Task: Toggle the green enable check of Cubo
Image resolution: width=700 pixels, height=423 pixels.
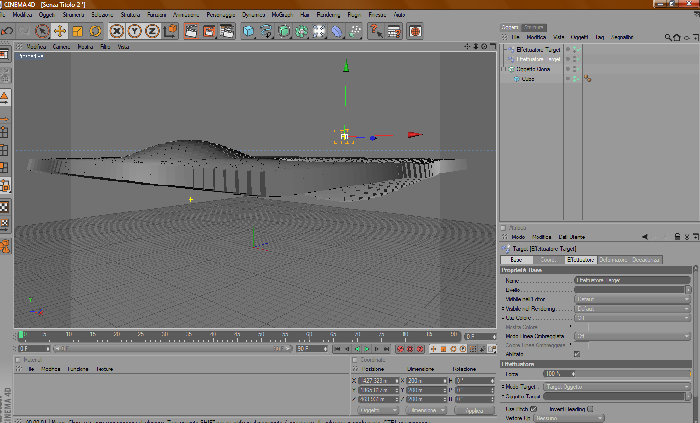Action: 576,79
